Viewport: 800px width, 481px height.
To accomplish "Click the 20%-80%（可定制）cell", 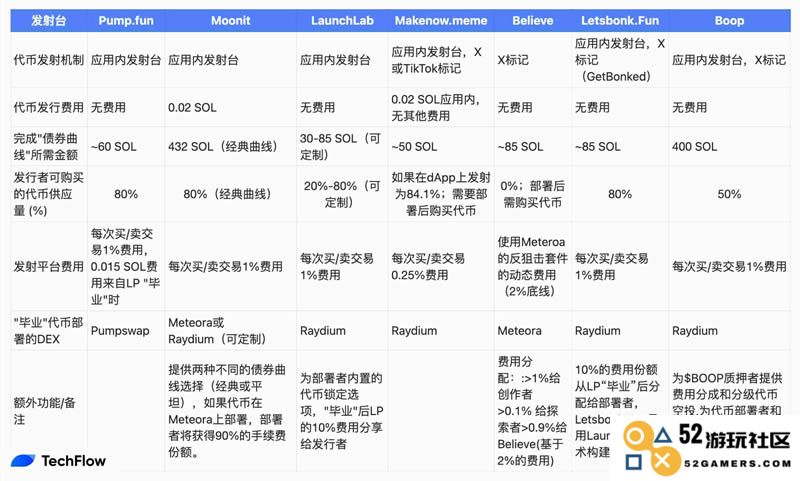I will point(342,194).
